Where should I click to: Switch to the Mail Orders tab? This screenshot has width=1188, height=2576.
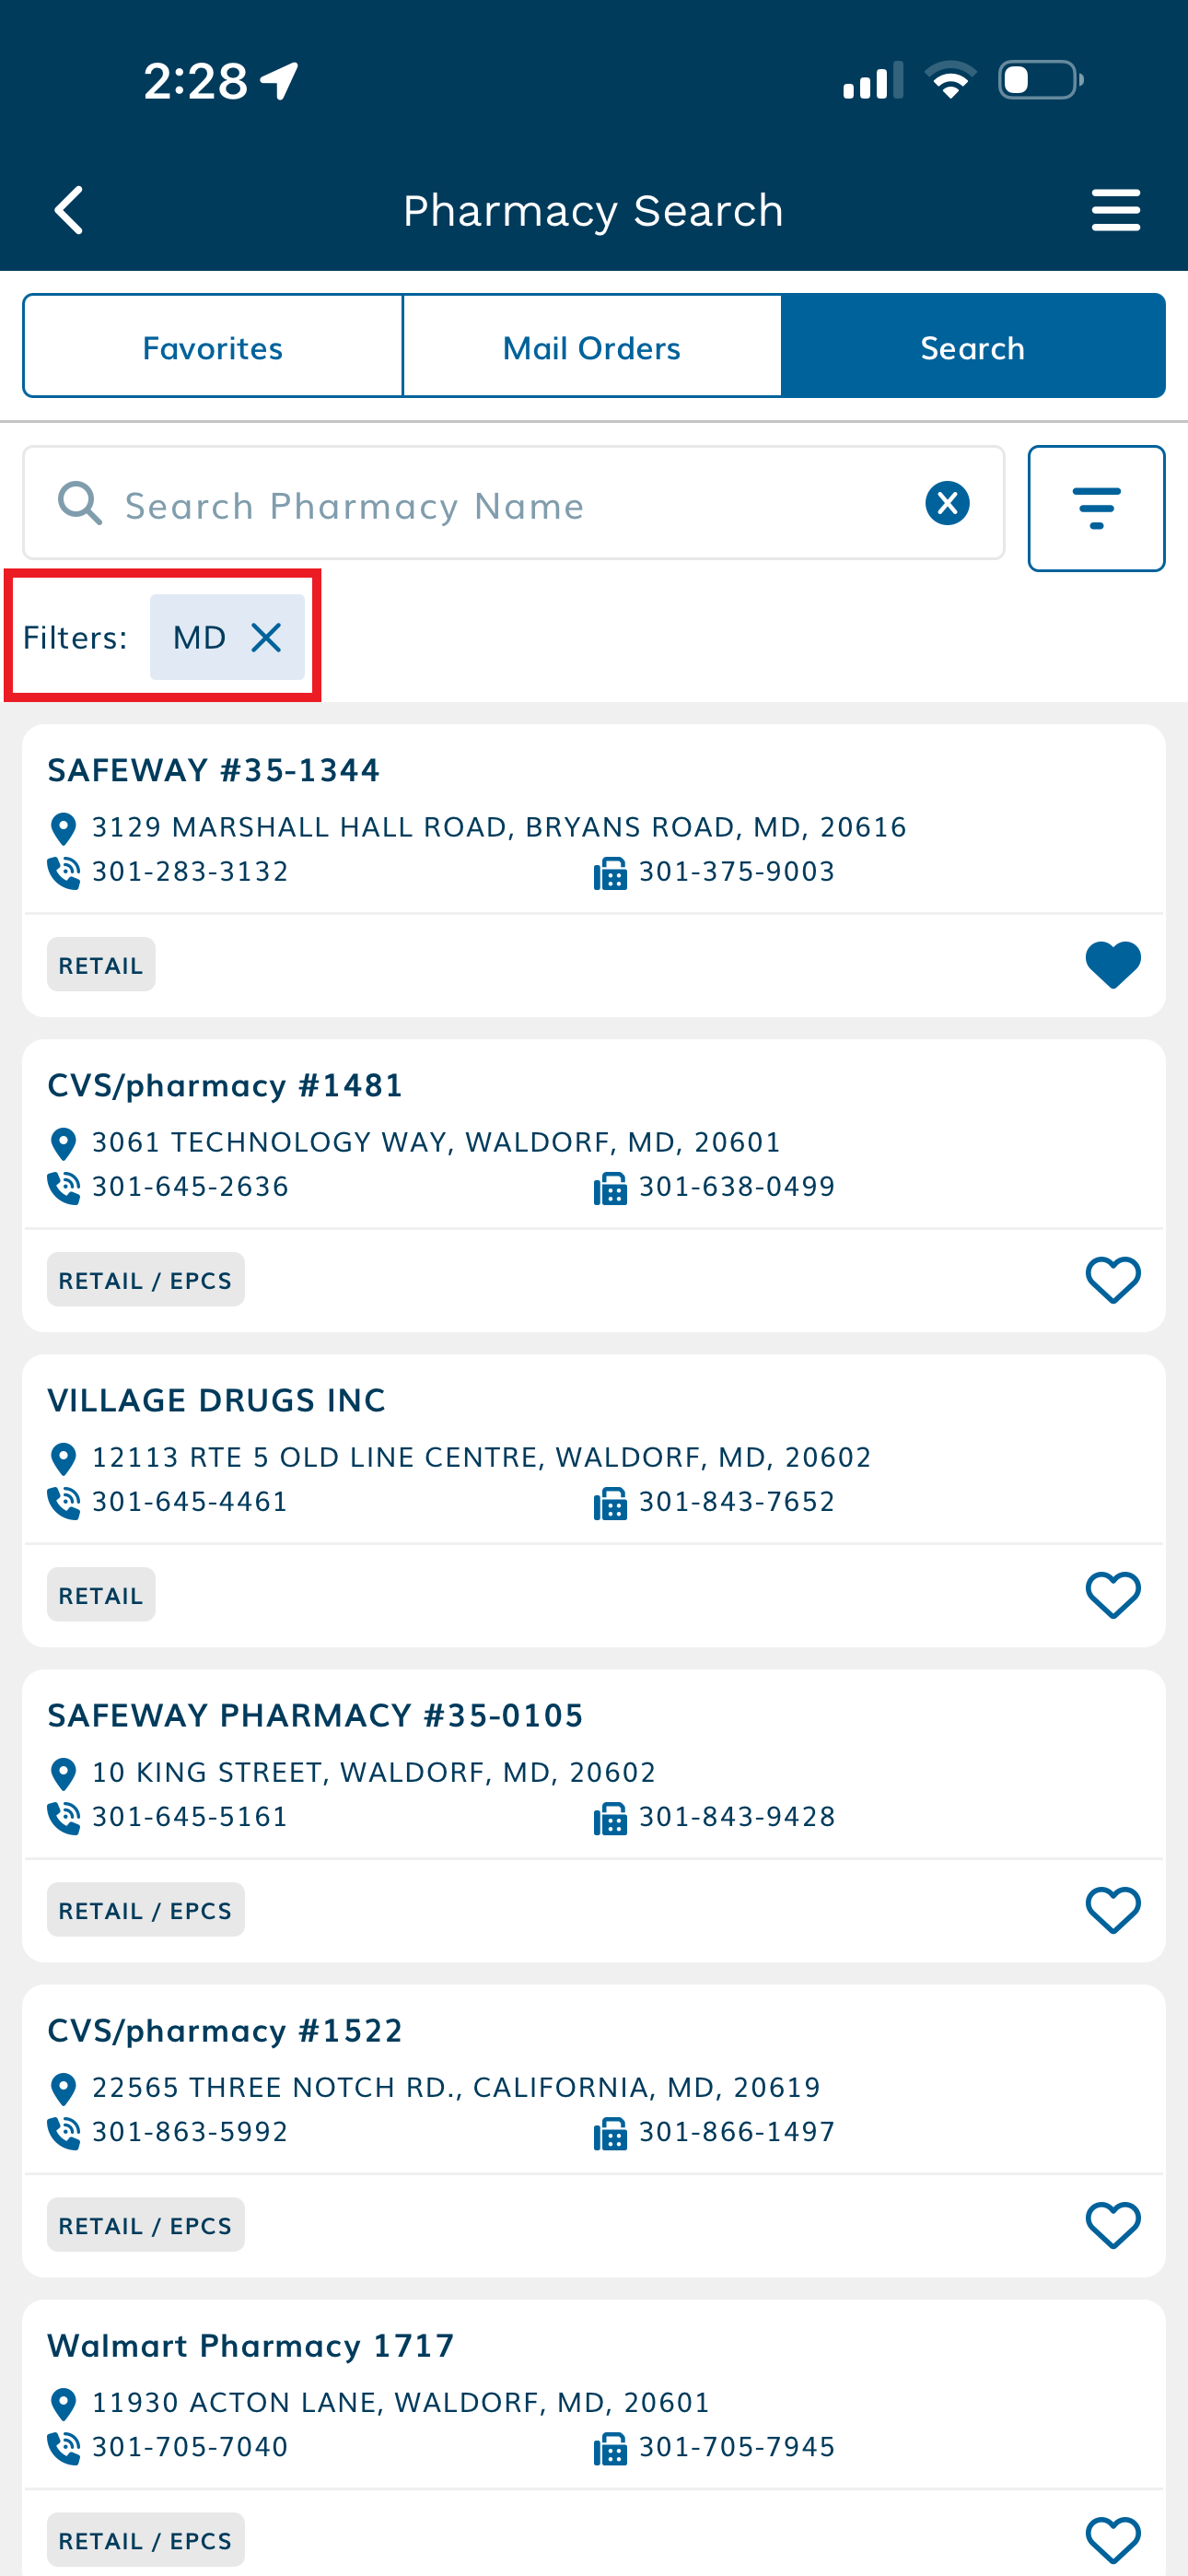pos(592,347)
